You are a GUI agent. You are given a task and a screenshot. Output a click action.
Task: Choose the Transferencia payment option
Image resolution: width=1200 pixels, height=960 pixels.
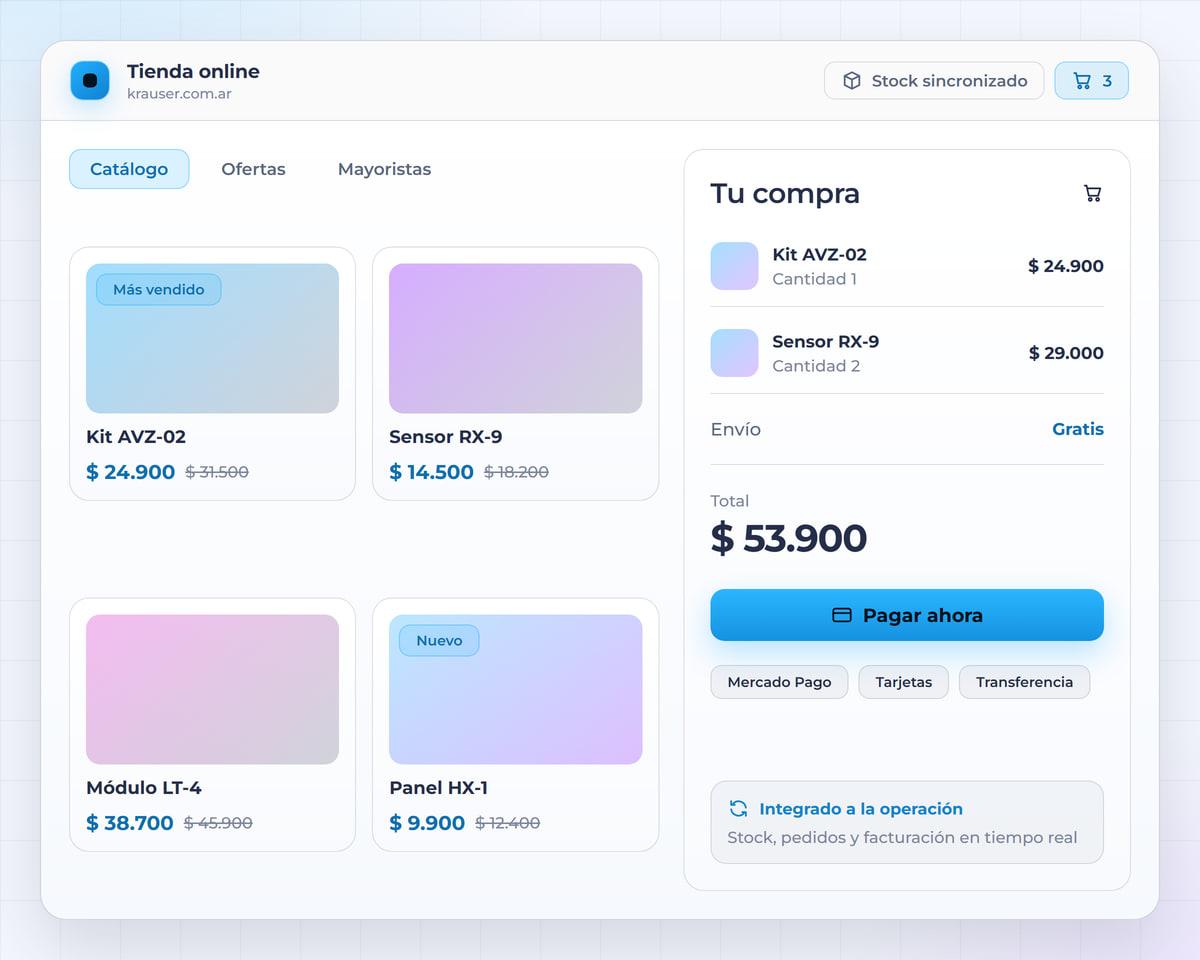[x=1024, y=682]
